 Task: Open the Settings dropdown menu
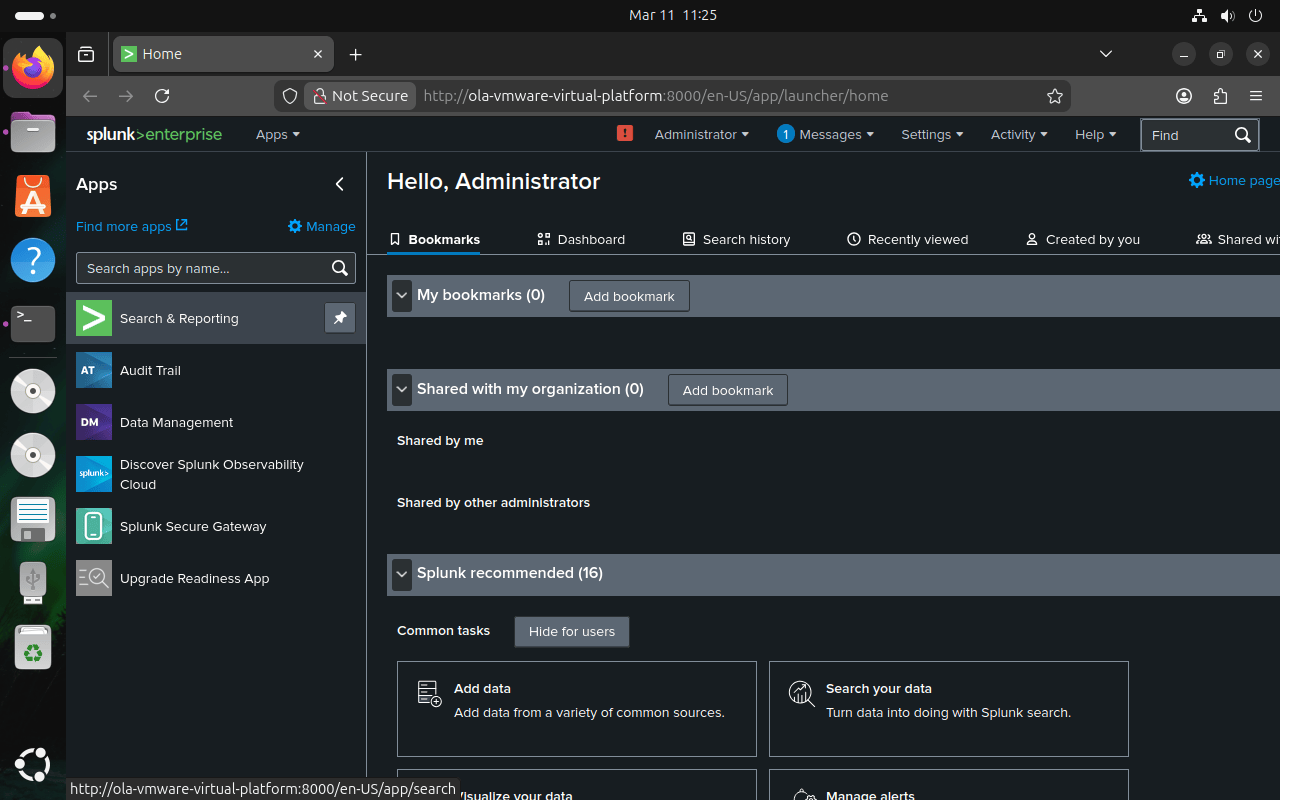point(932,134)
